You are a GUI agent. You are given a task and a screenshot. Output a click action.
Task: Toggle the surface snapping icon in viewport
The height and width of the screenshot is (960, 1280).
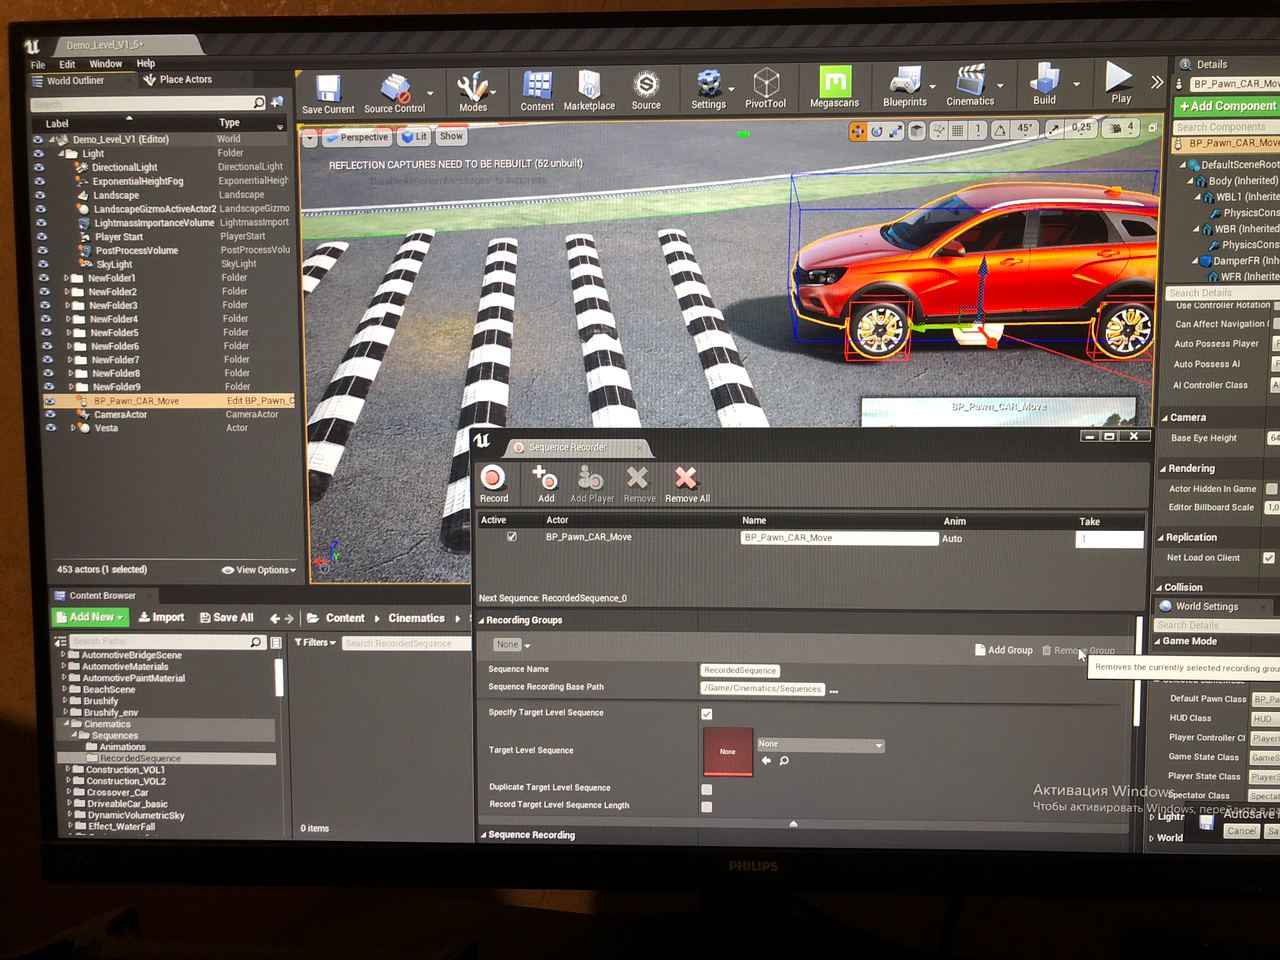pos(938,130)
